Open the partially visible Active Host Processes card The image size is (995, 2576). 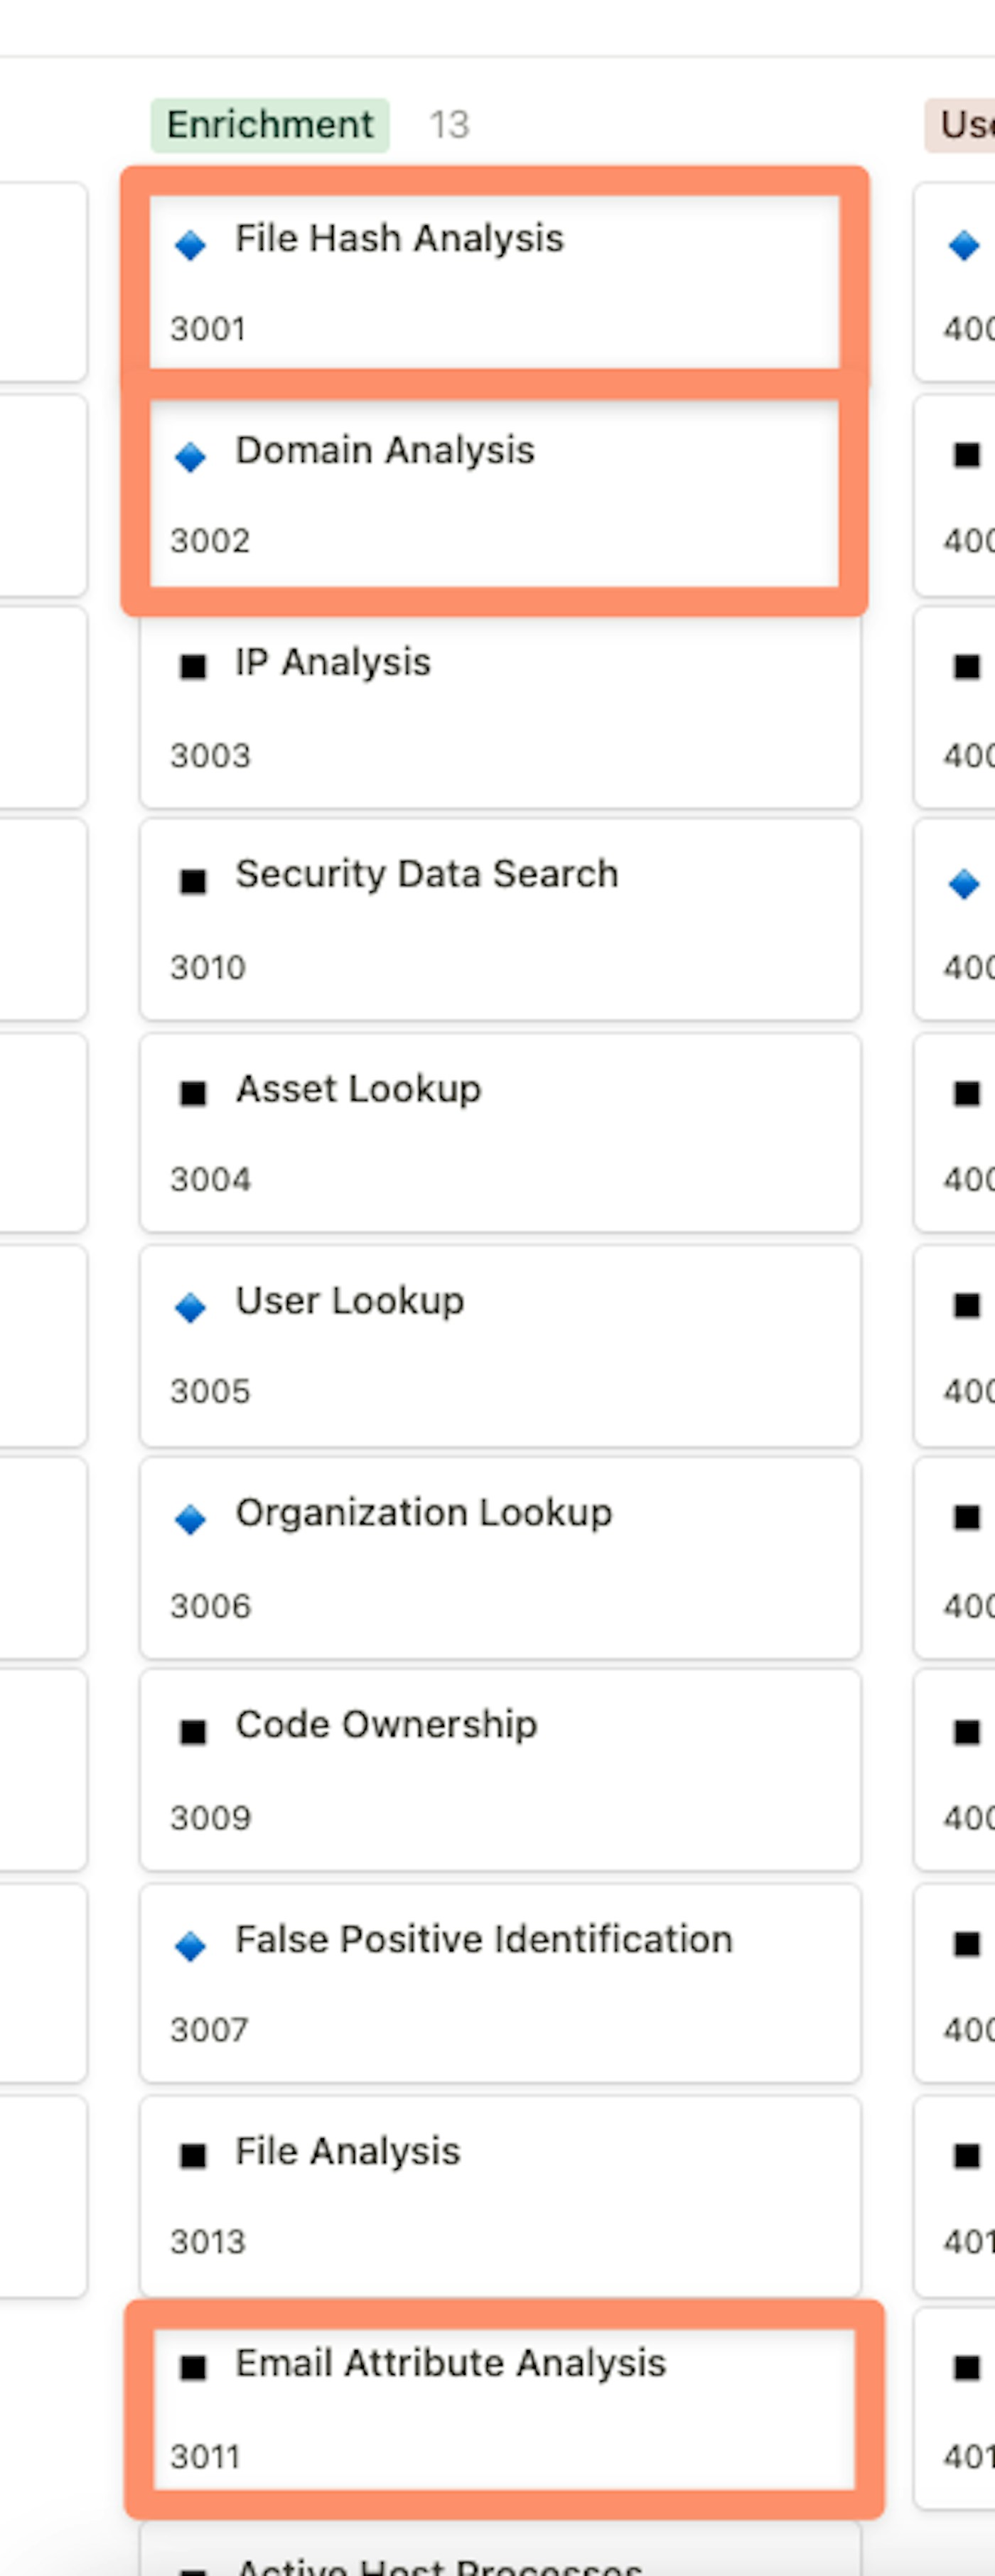point(500,2560)
